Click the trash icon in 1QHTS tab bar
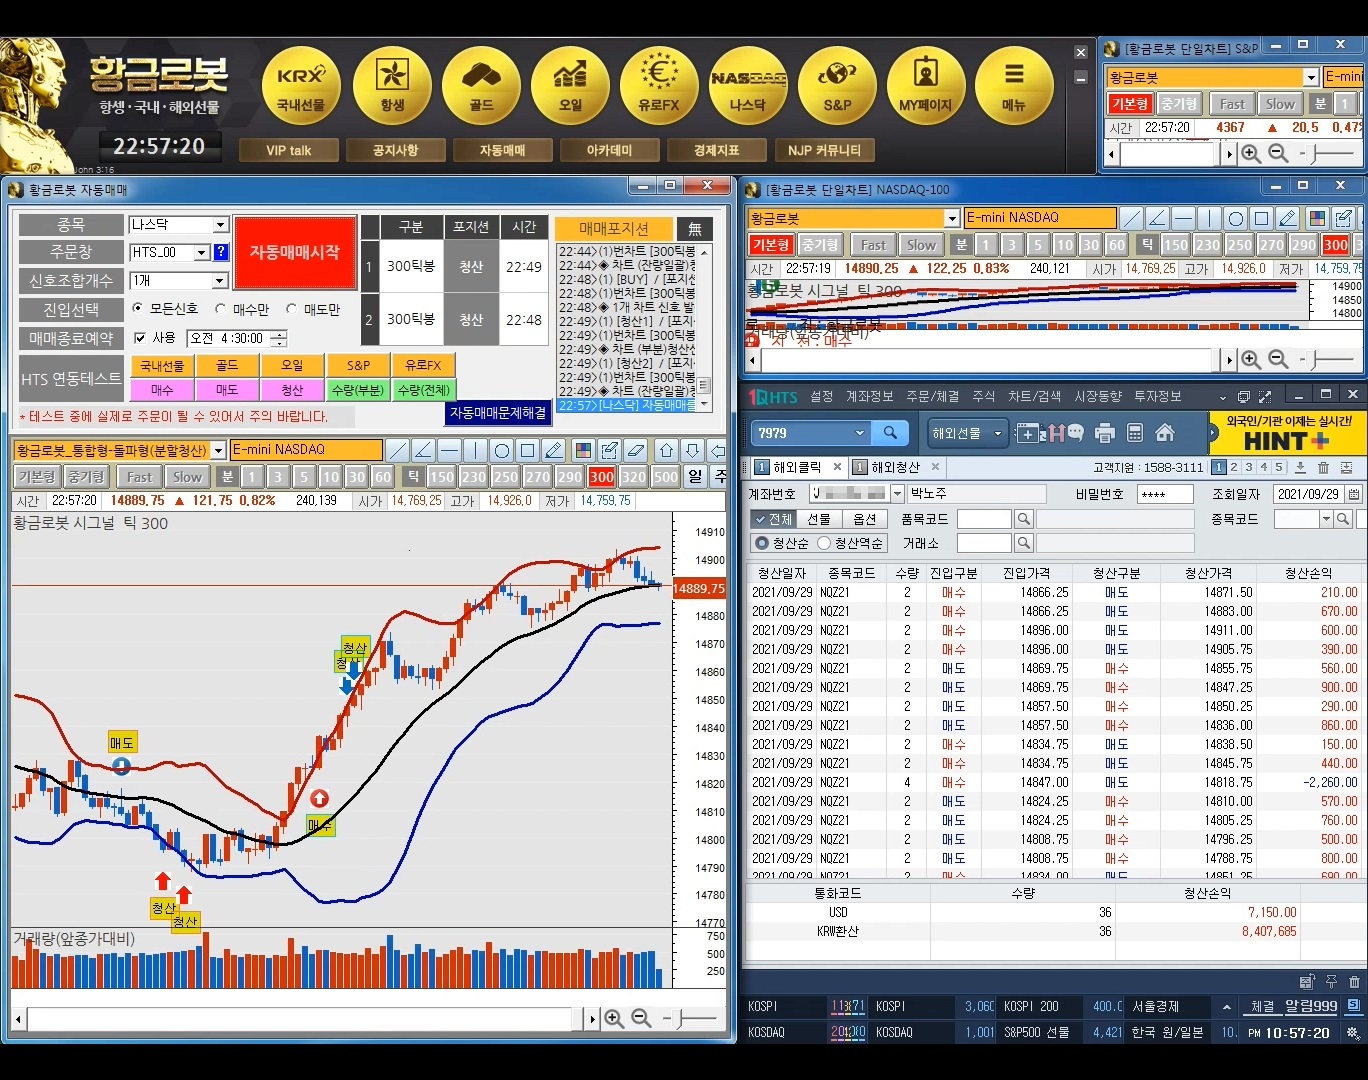Image resolution: width=1368 pixels, height=1080 pixels. pos(1323,467)
